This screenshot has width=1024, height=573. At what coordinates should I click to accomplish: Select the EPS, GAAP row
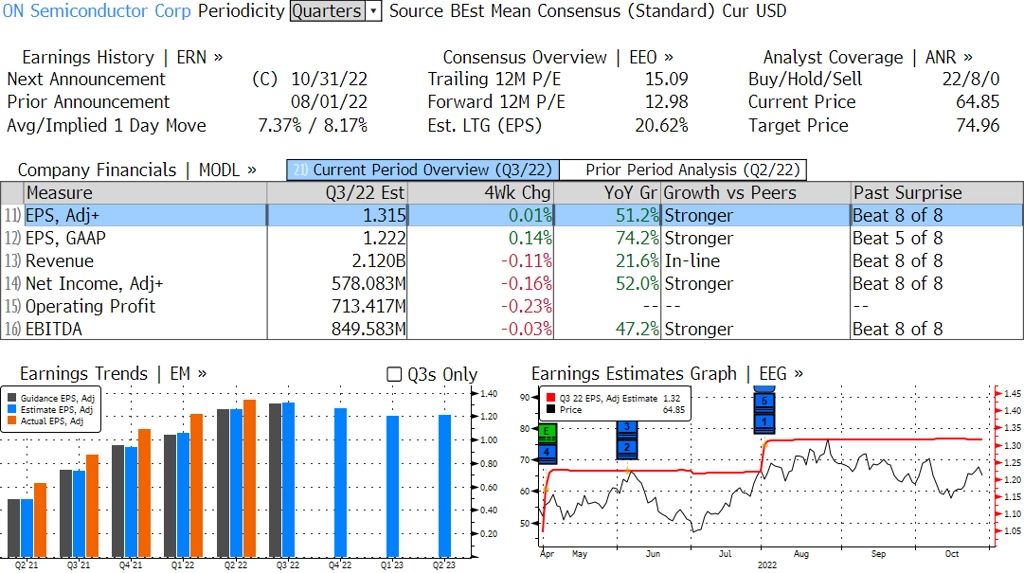tap(512, 238)
